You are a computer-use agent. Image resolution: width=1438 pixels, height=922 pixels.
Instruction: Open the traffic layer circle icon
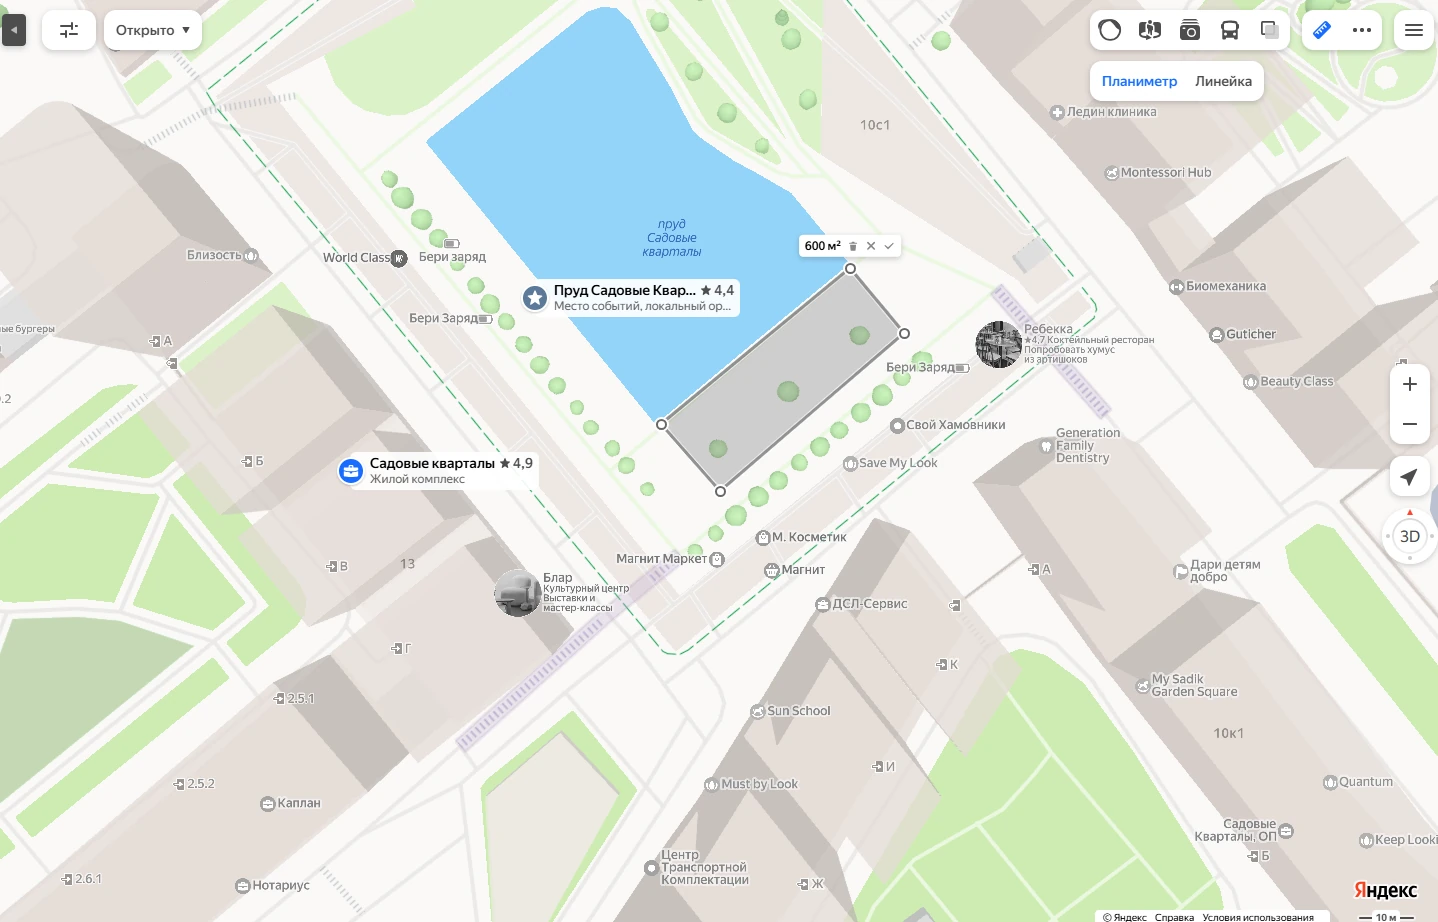(1110, 30)
